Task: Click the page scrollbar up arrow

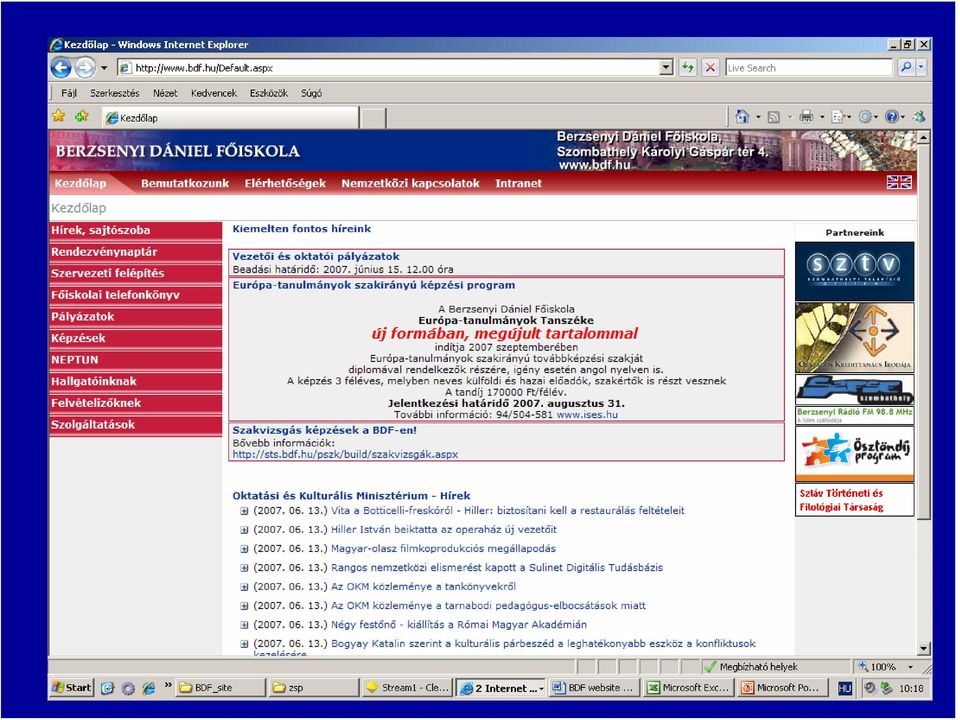Action: pyautogui.click(x=923, y=137)
